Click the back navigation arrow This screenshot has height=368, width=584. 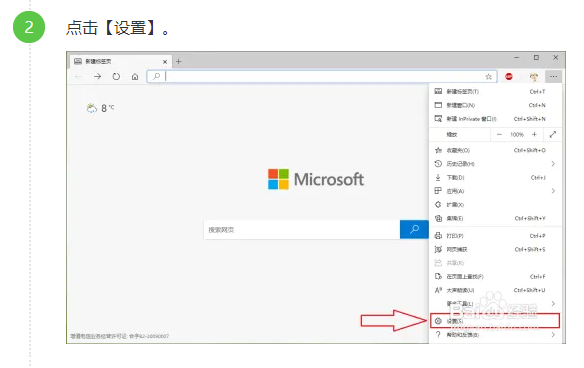pos(79,76)
